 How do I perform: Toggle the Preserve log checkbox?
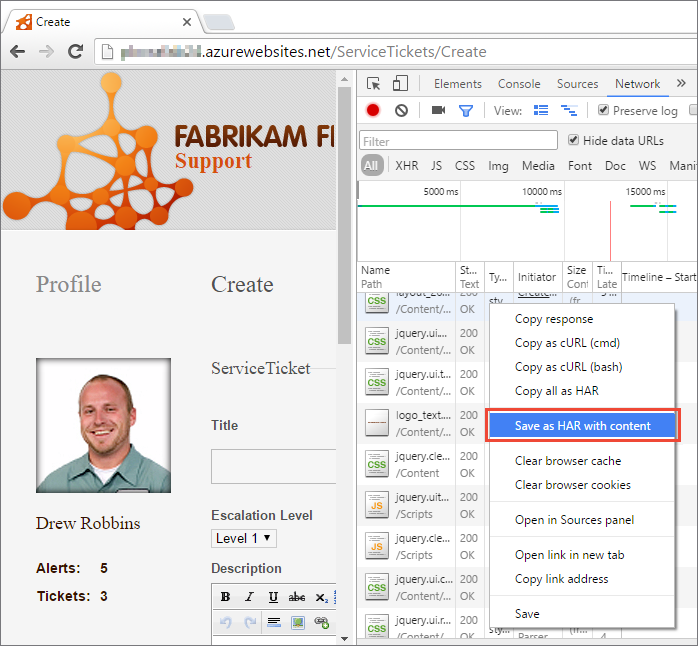tap(603, 110)
